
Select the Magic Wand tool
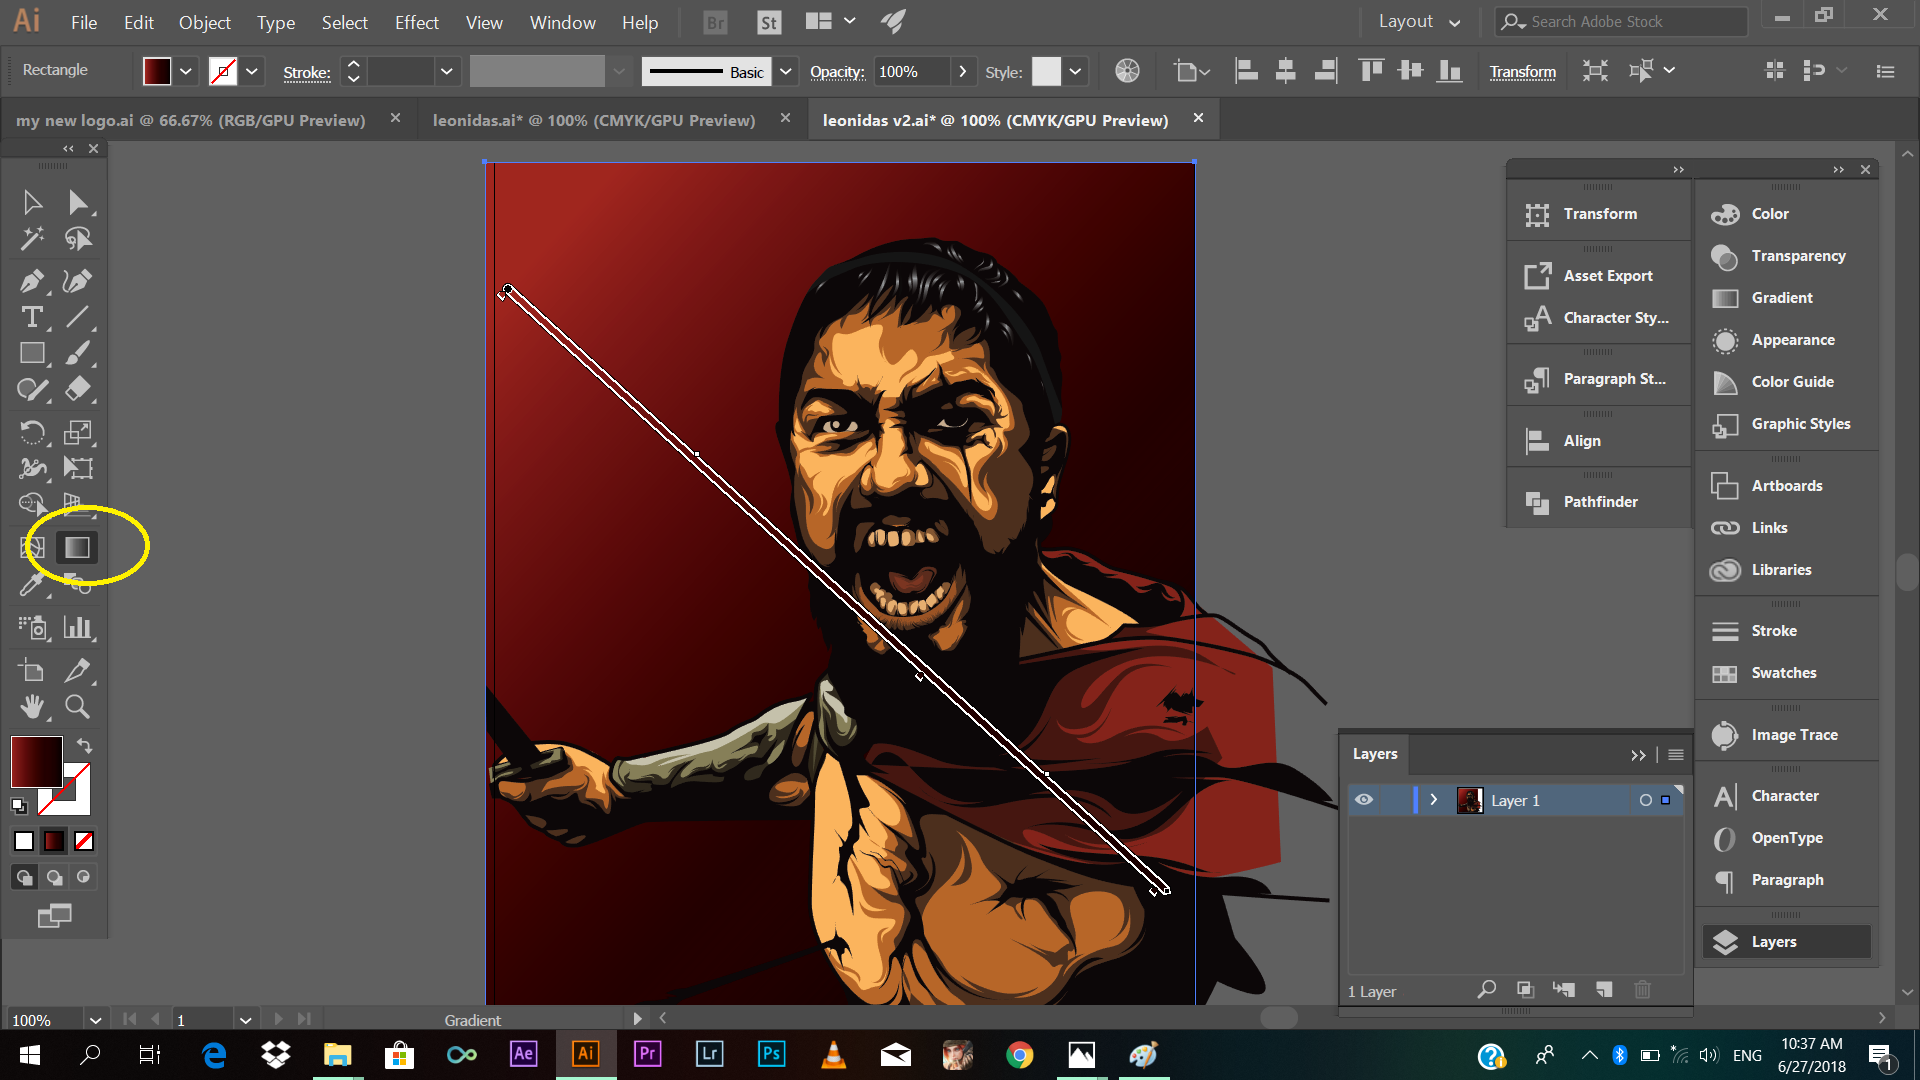coord(31,239)
